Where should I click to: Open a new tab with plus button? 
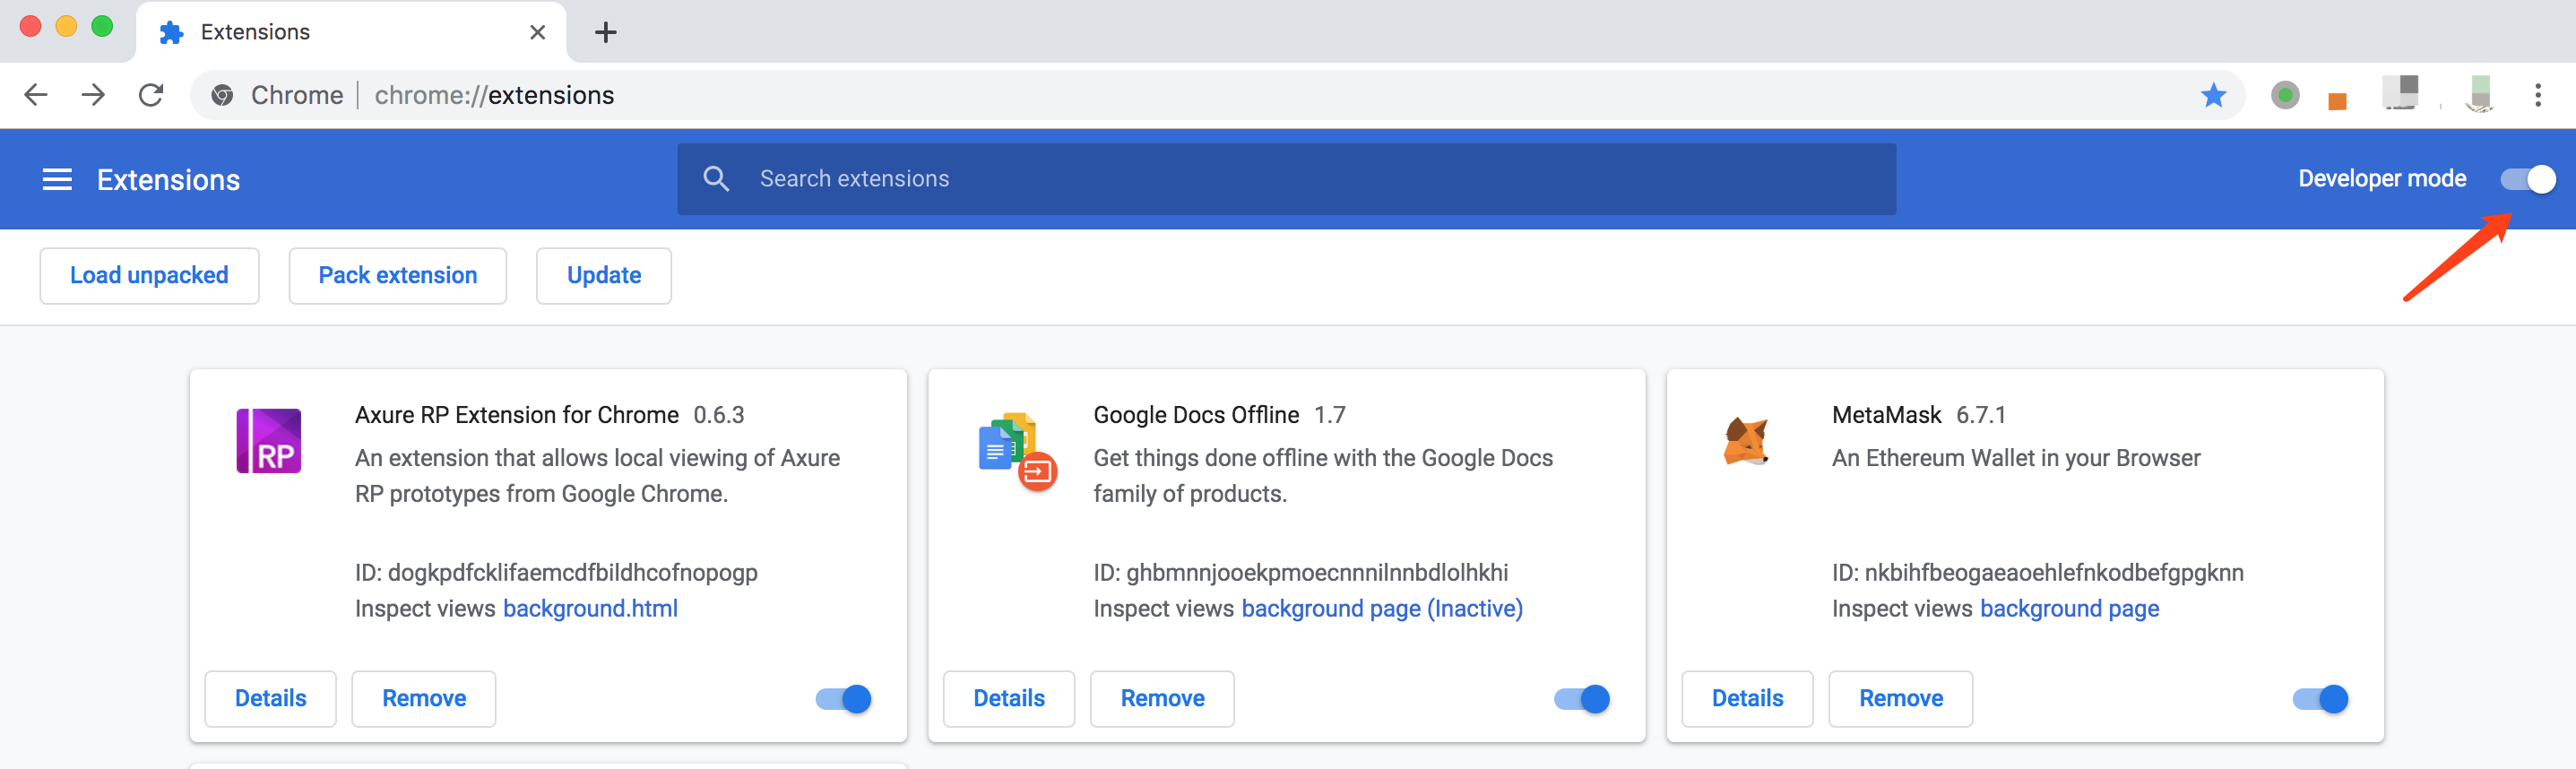coord(605,32)
